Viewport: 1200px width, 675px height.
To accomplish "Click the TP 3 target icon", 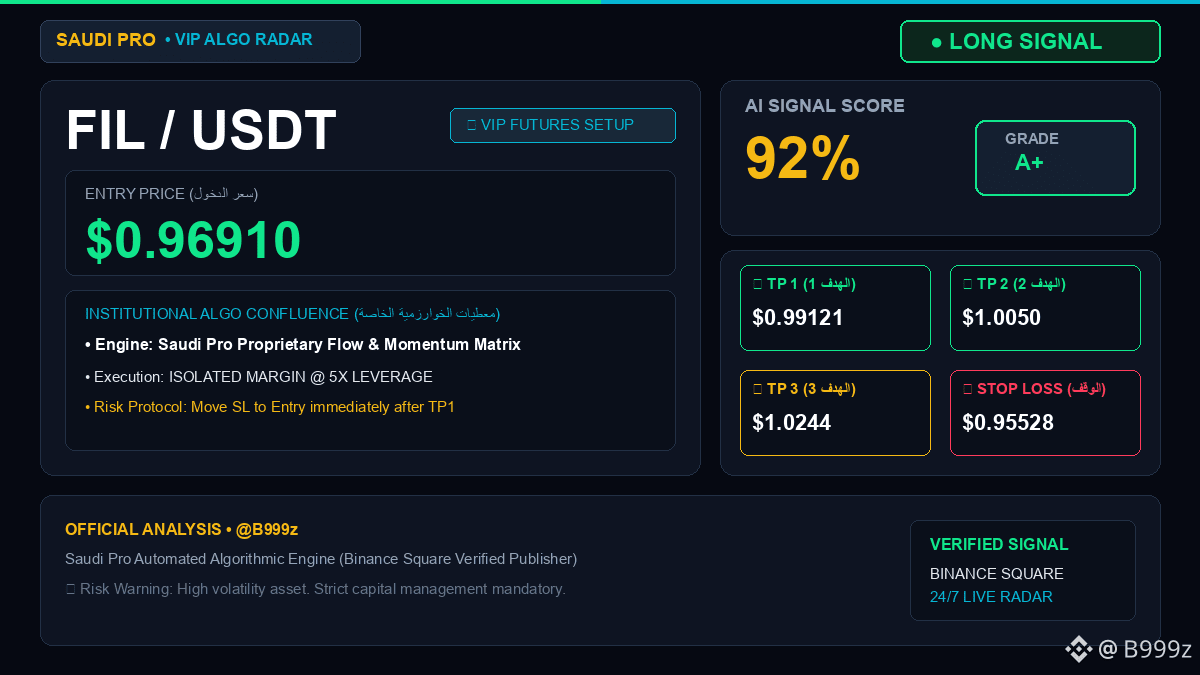I will point(757,389).
